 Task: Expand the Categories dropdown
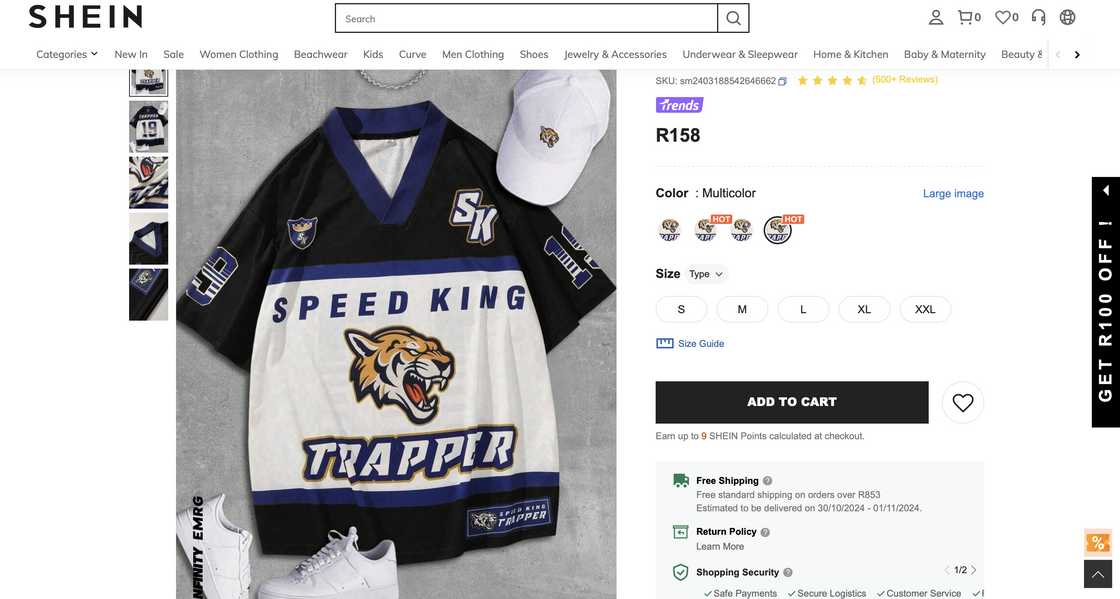pos(67,54)
